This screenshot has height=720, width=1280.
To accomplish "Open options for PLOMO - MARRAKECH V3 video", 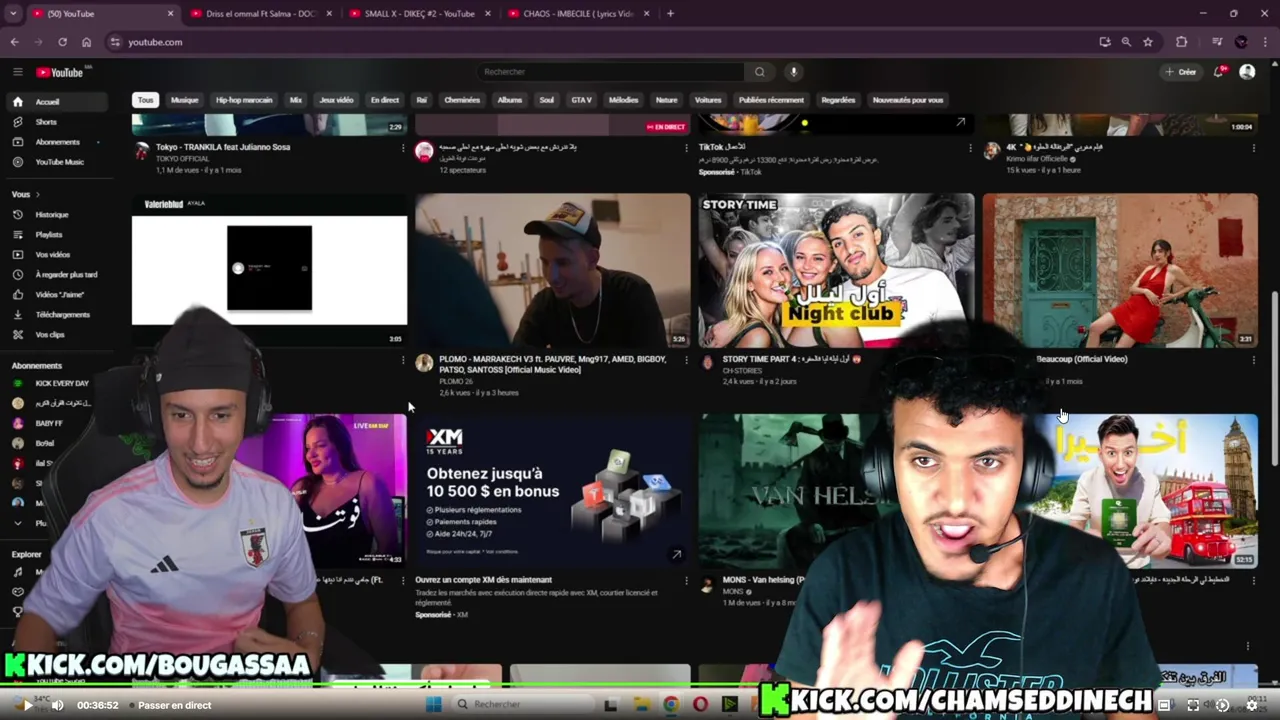I will (686, 360).
